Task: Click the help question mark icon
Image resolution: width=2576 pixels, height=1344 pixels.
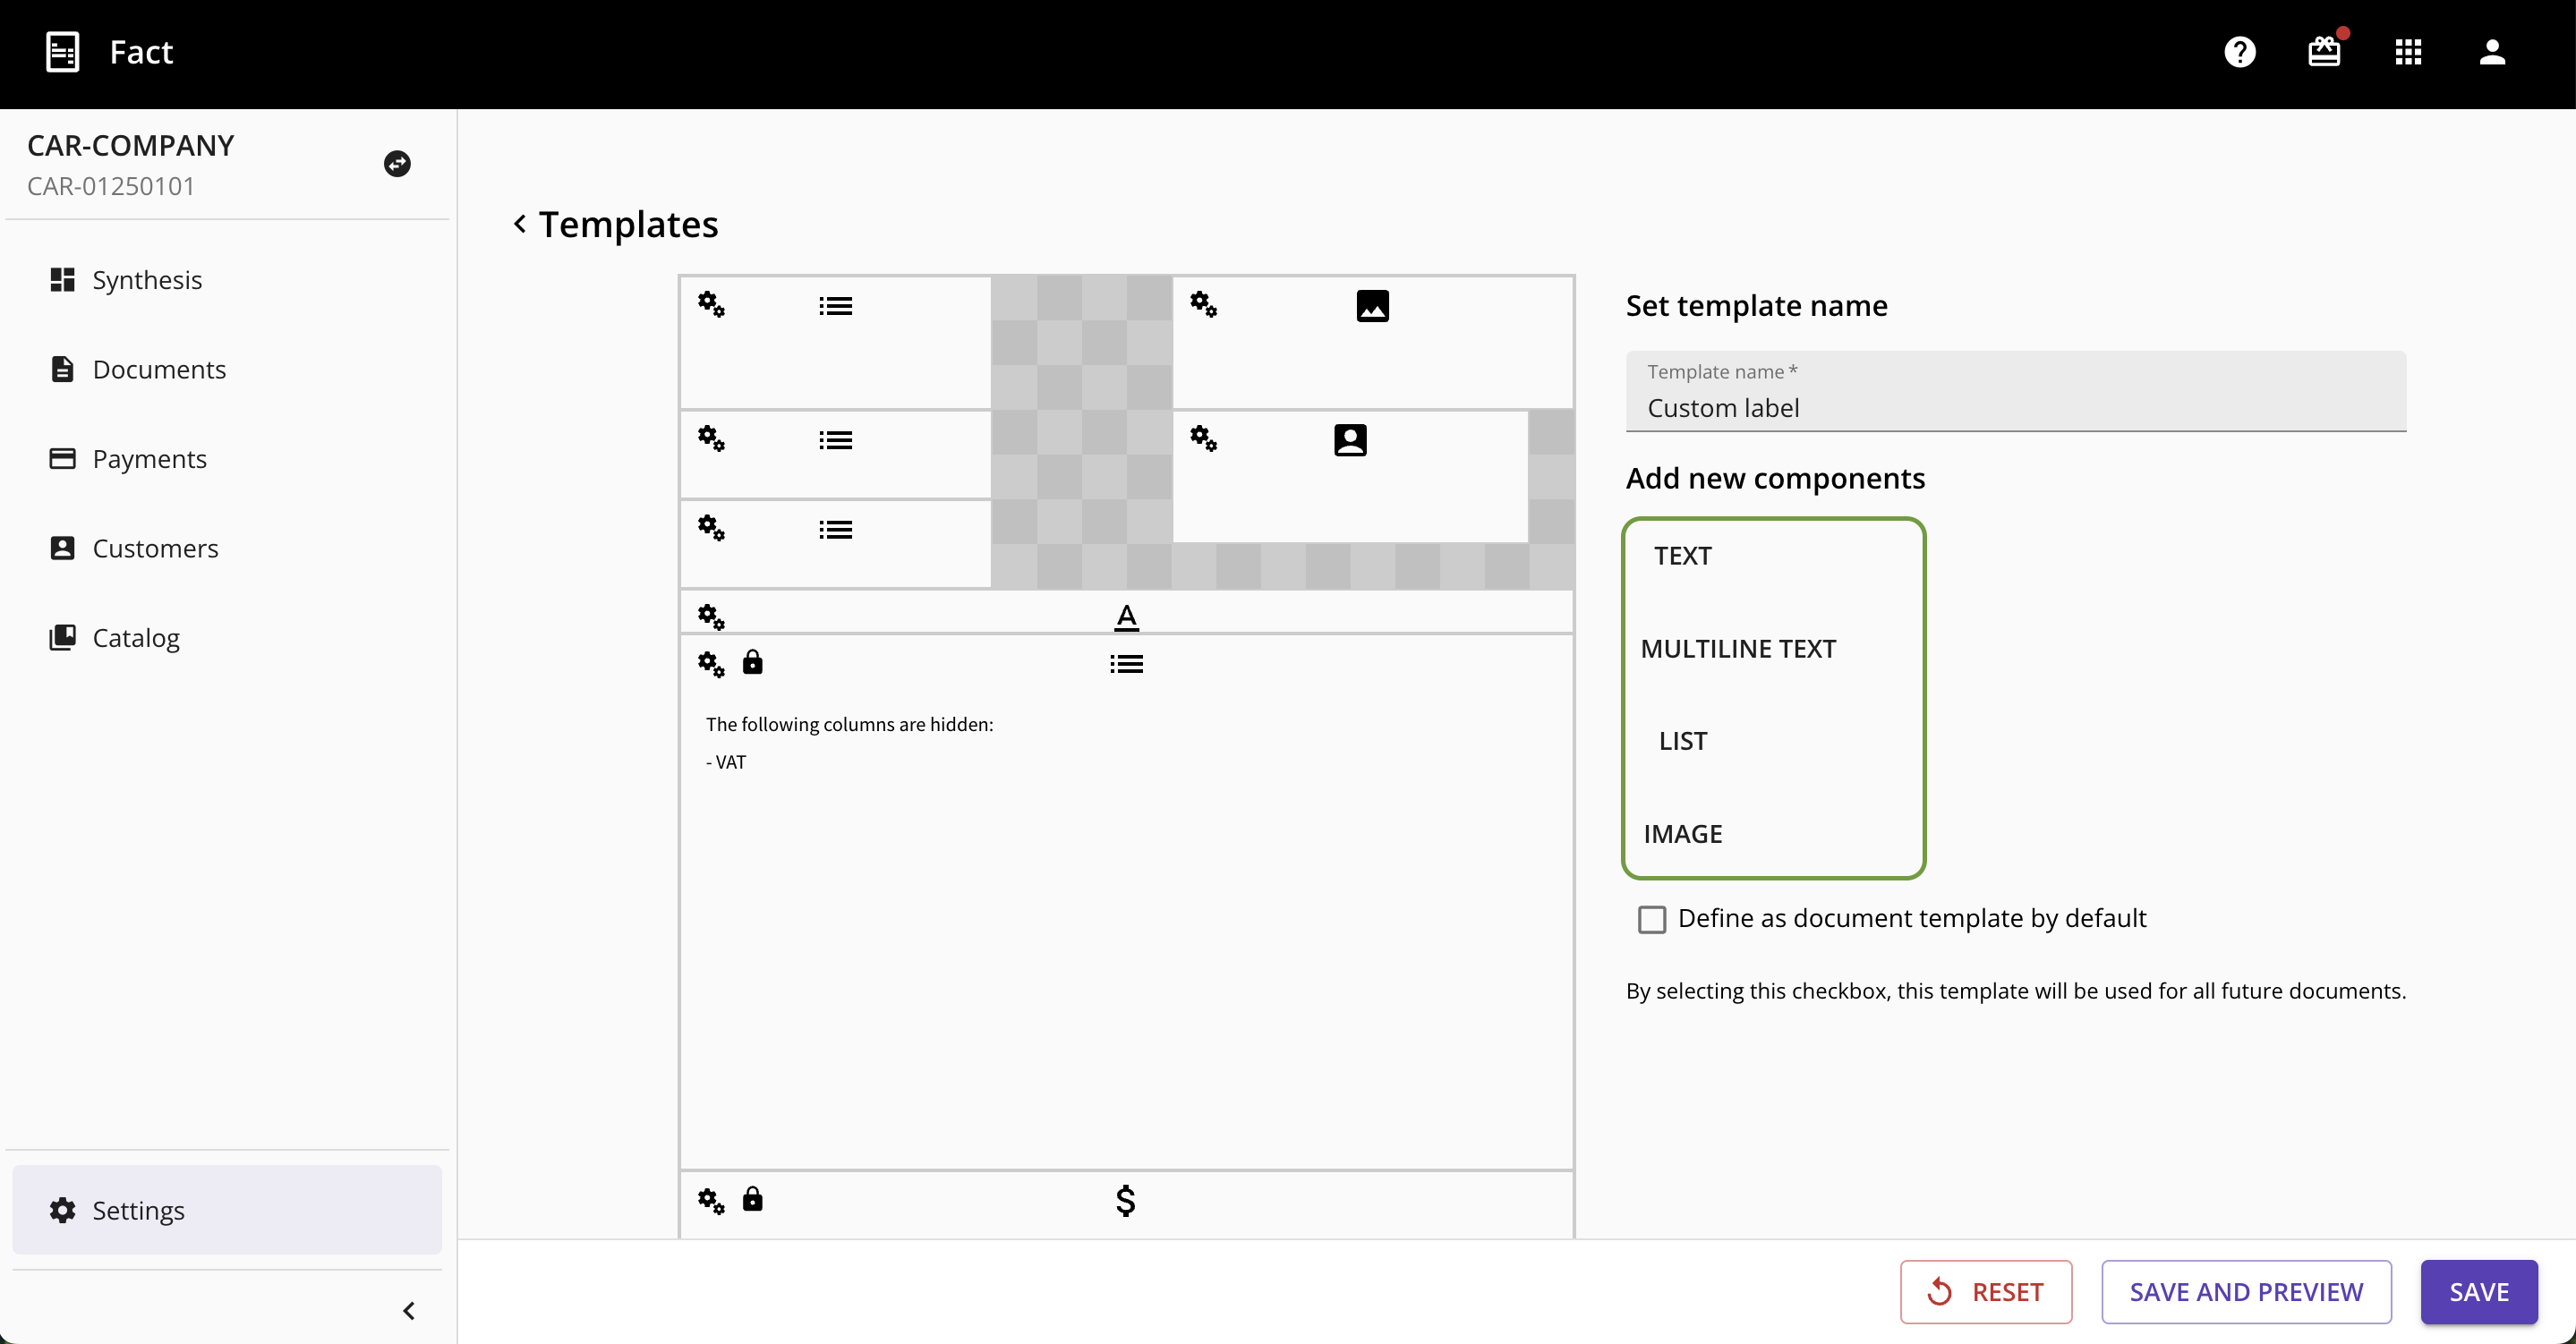Action: click(2239, 52)
